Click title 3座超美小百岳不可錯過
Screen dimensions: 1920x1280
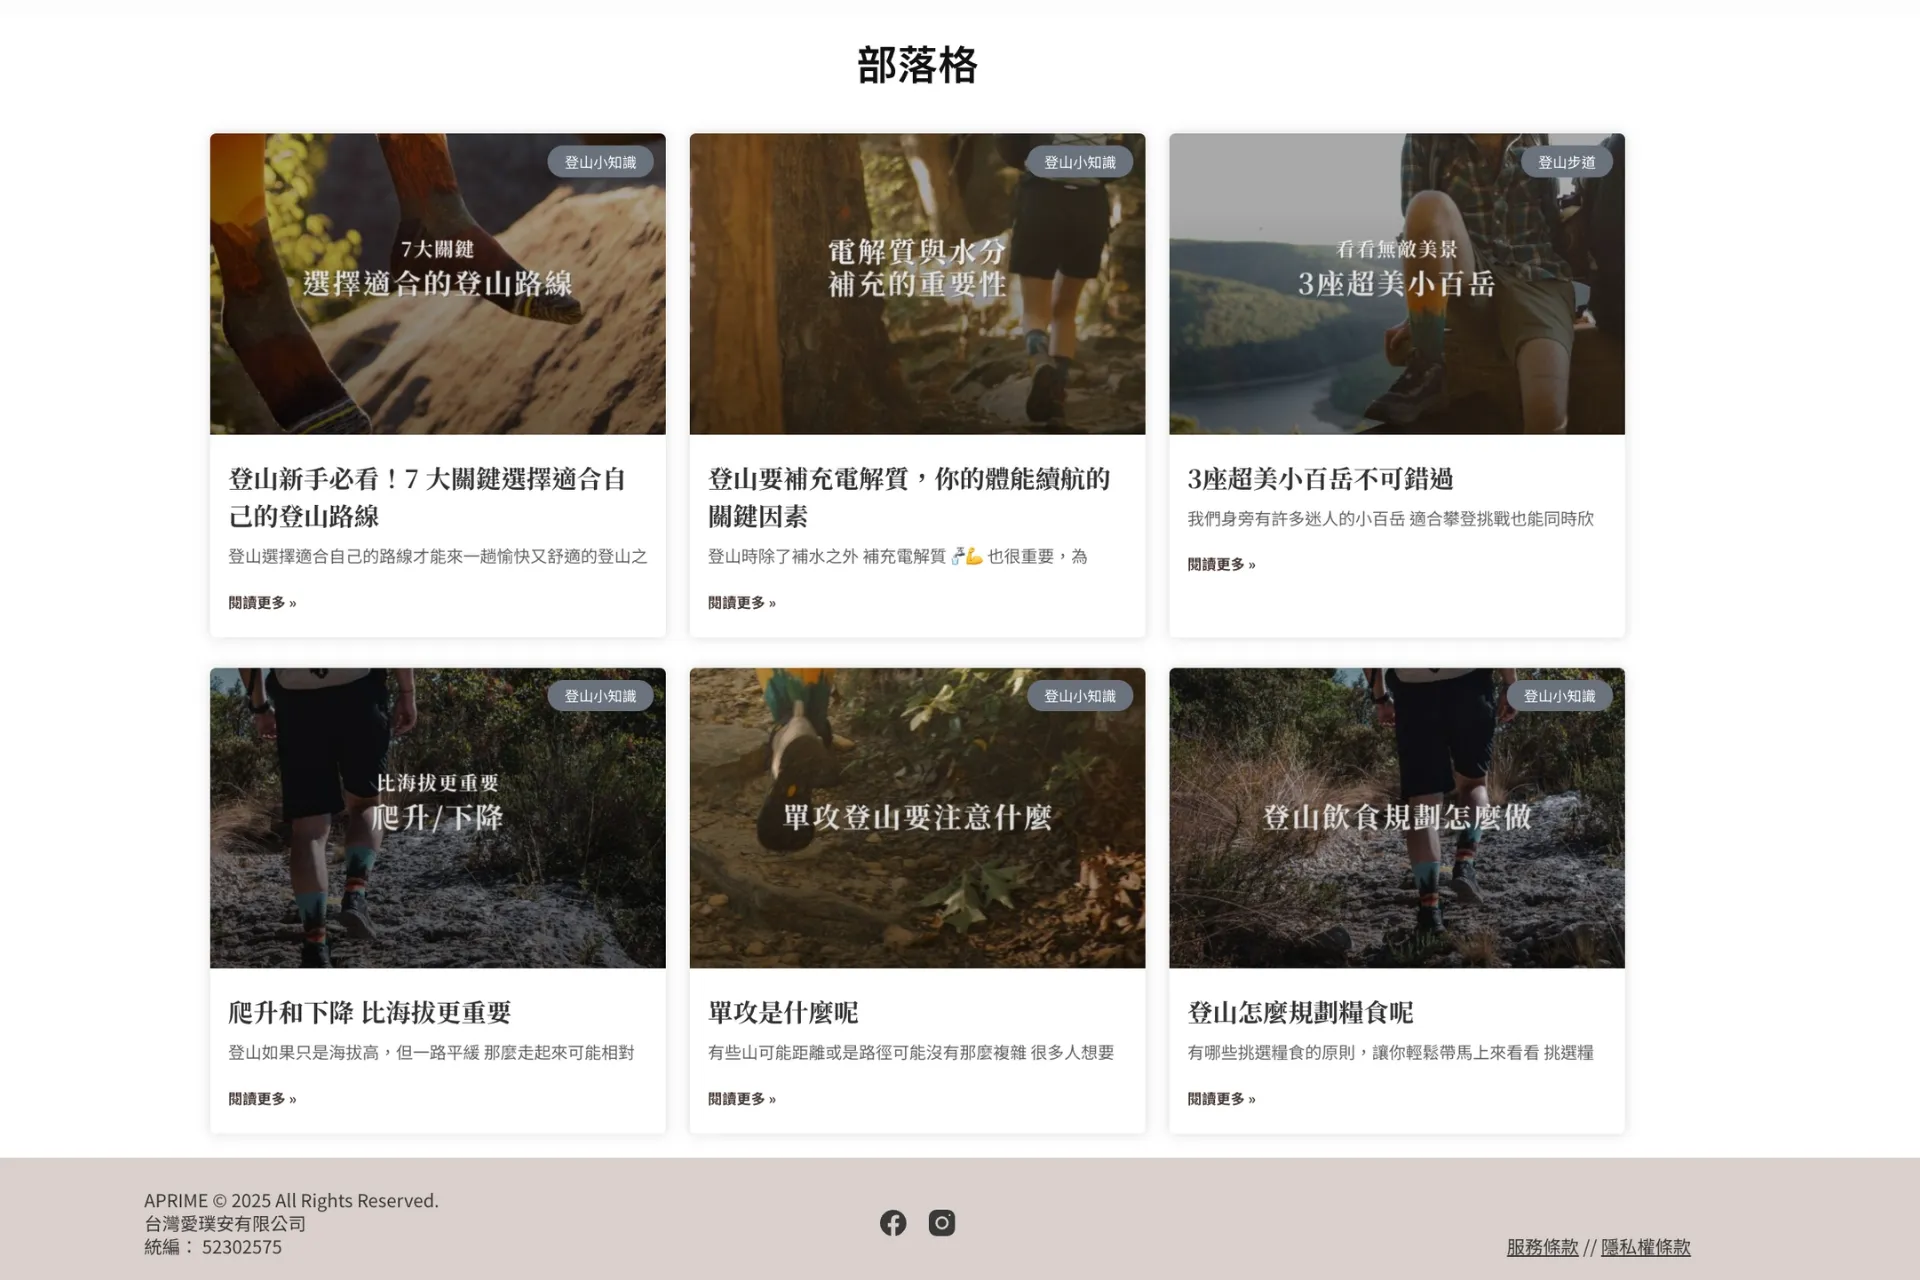pyautogui.click(x=1320, y=479)
